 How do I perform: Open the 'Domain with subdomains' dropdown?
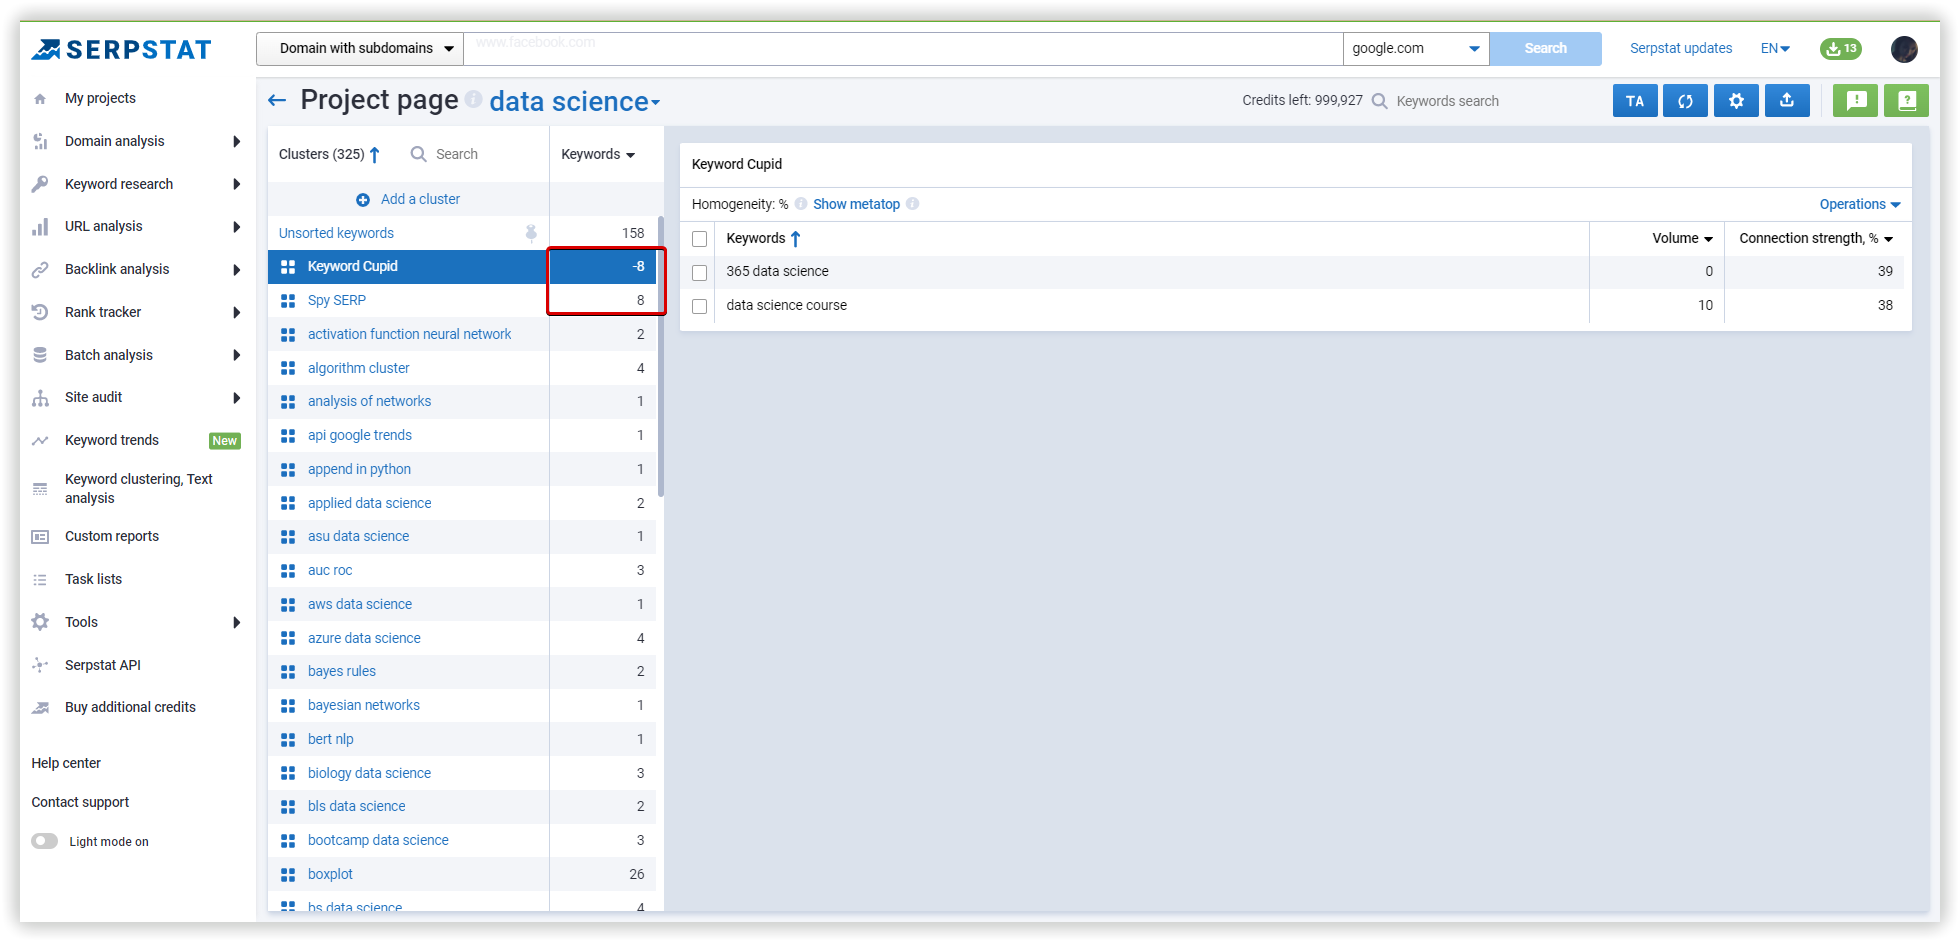pyautogui.click(x=360, y=48)
